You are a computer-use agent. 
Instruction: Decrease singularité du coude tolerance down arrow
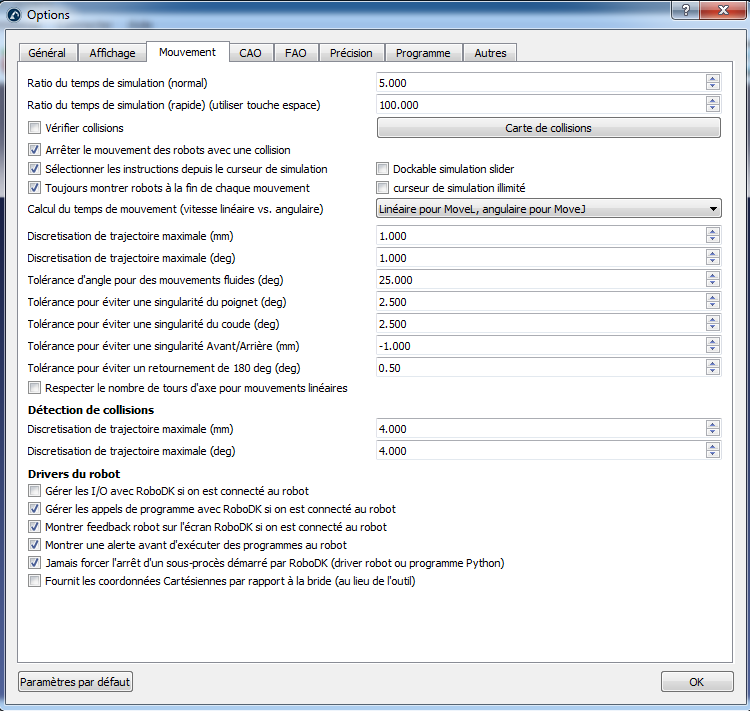coord(713,328)
